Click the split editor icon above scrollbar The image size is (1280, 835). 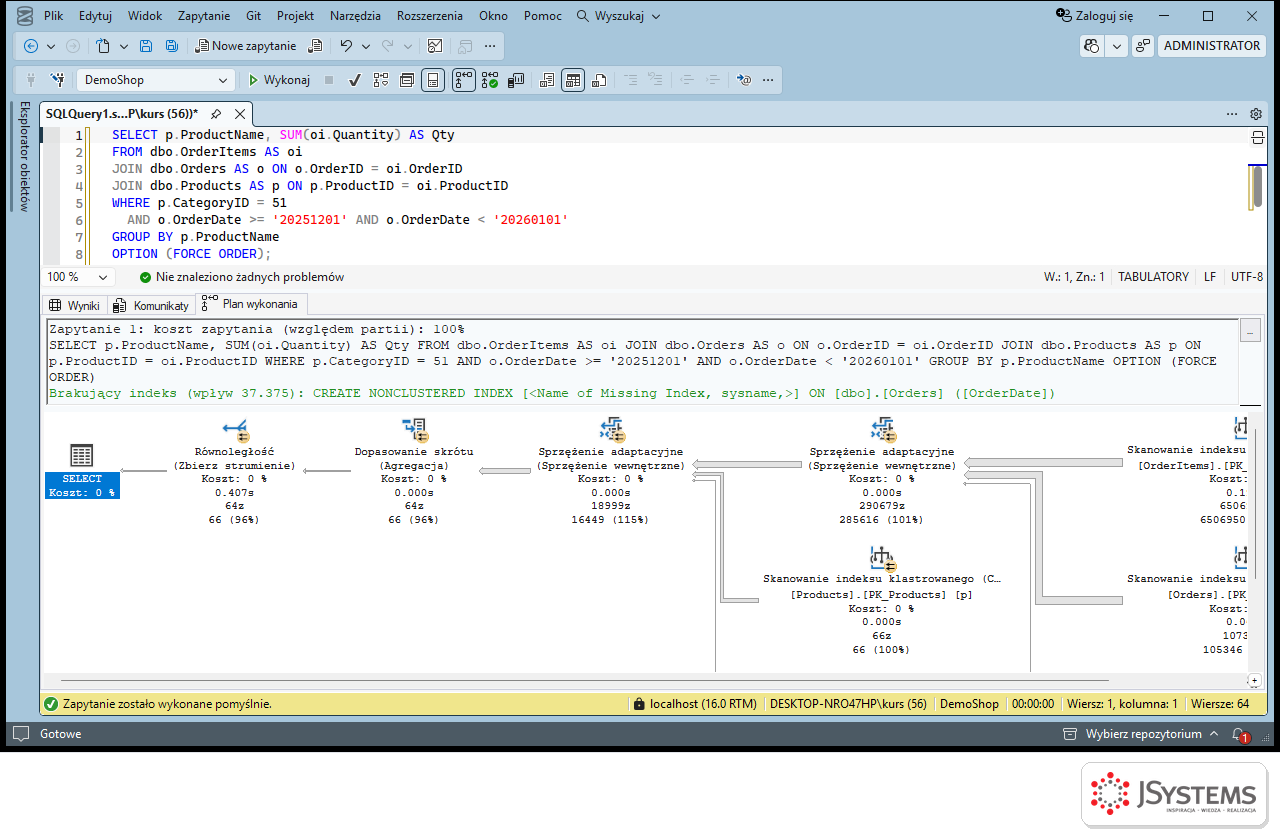click(x=1258, y=138)
